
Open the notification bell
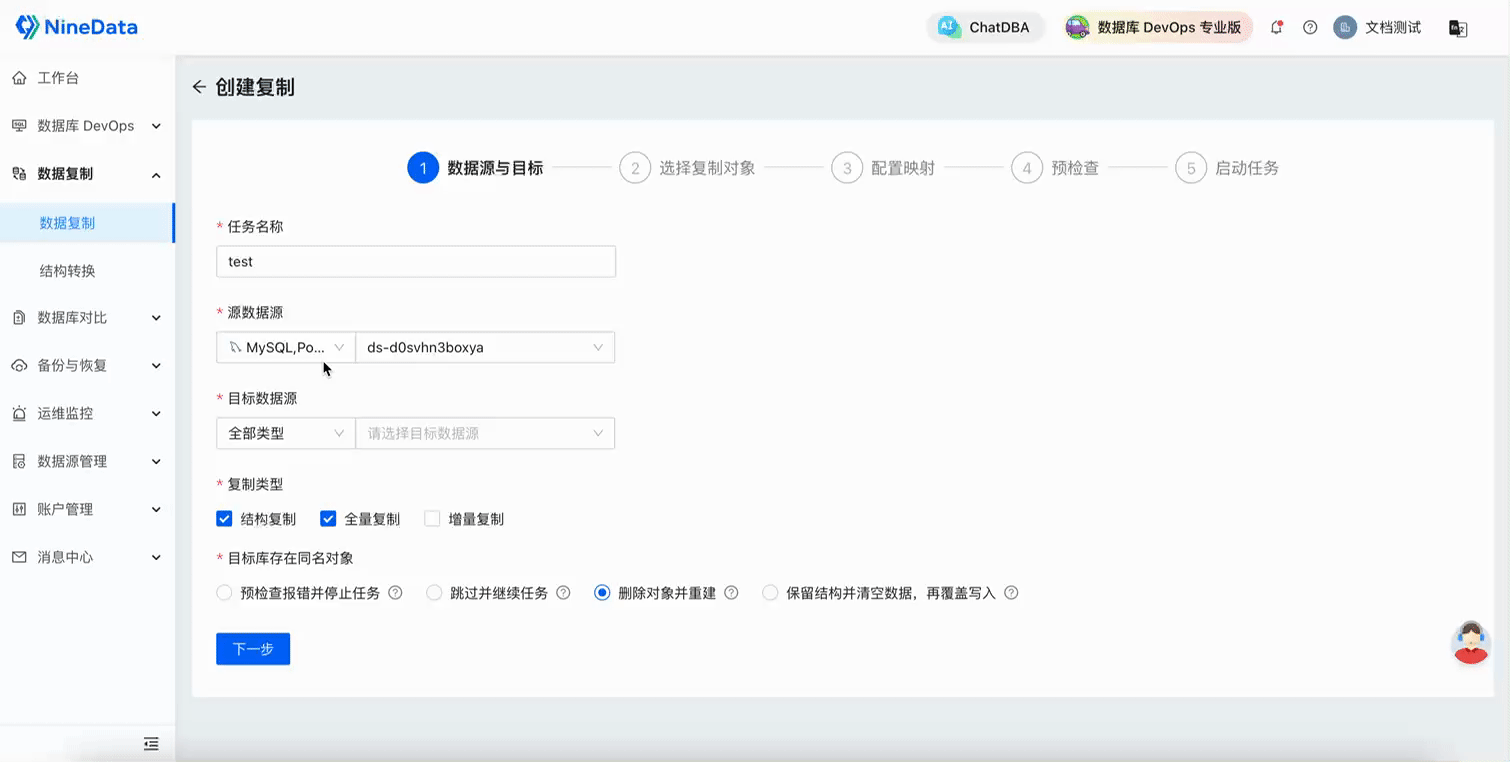(1276, 28)
